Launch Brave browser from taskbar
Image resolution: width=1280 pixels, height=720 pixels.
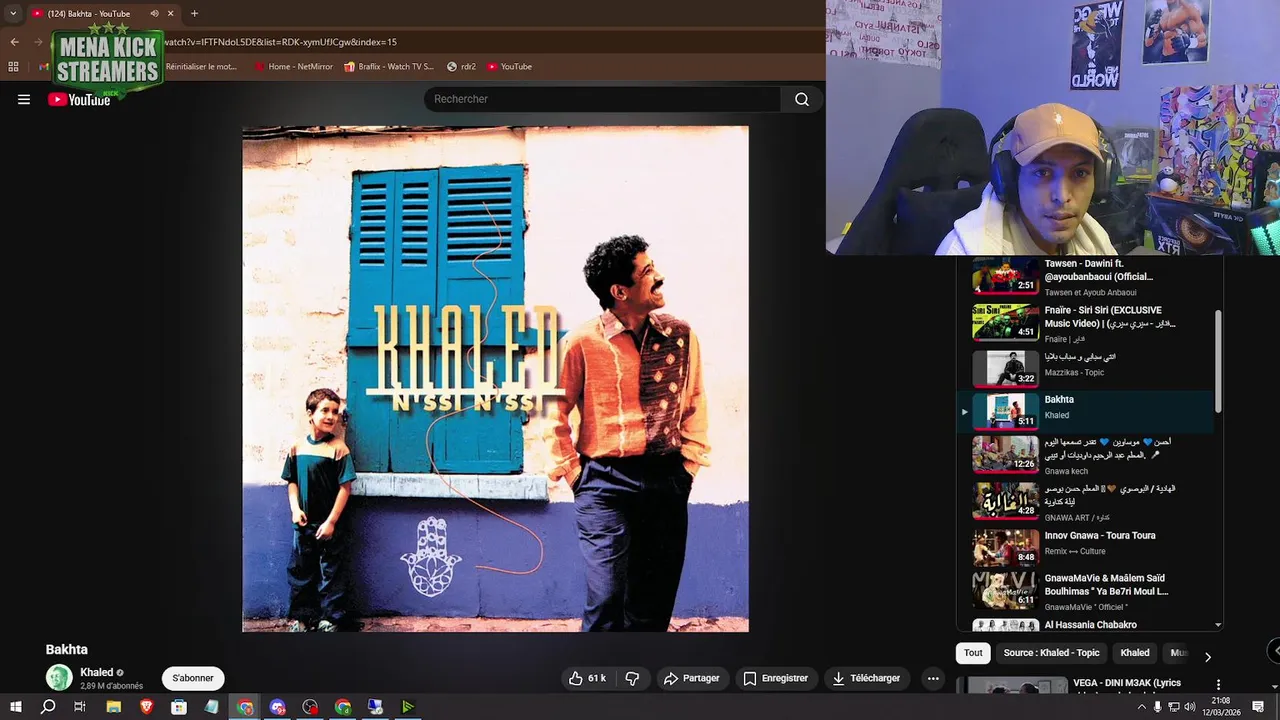(147, 707)
